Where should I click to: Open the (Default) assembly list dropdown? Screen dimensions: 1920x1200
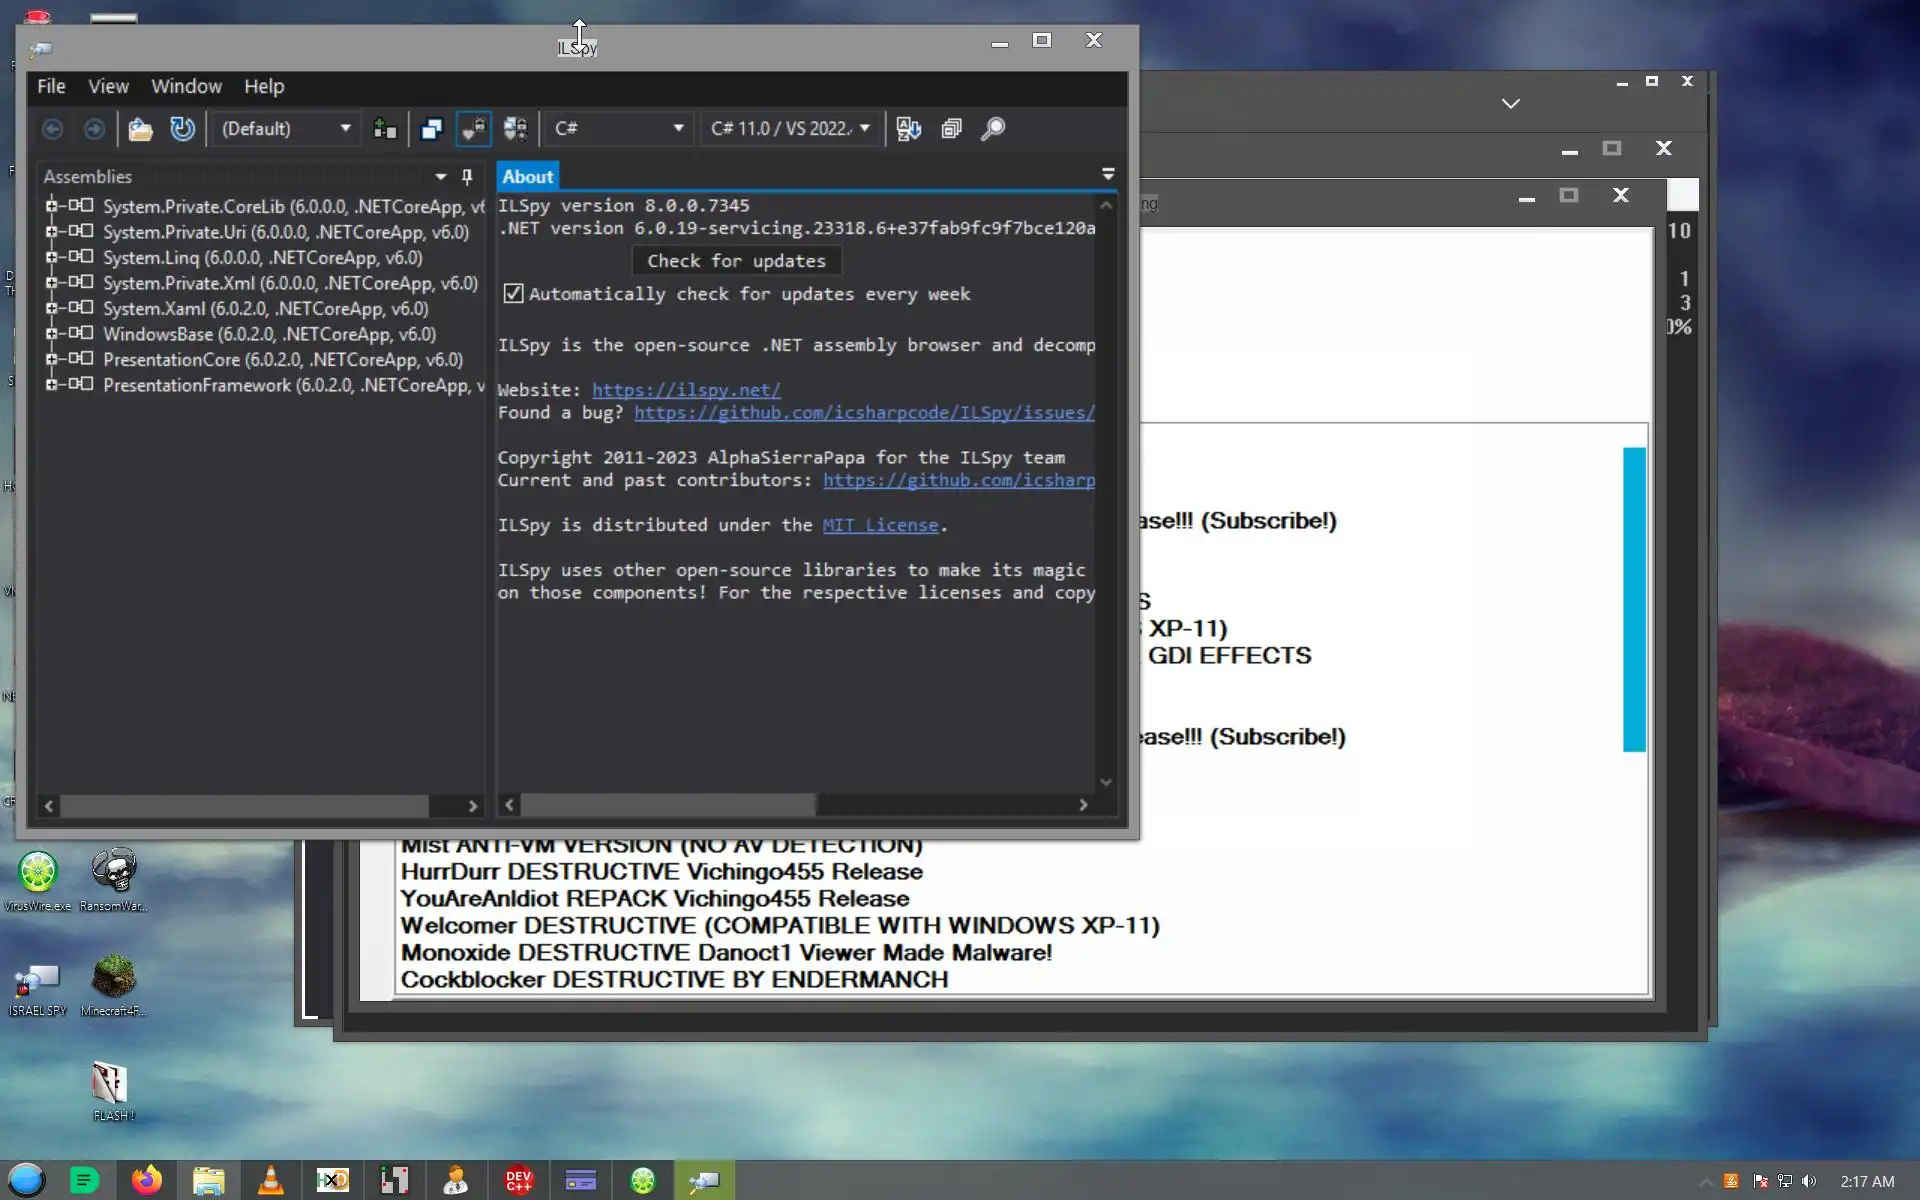click(285, 129)
